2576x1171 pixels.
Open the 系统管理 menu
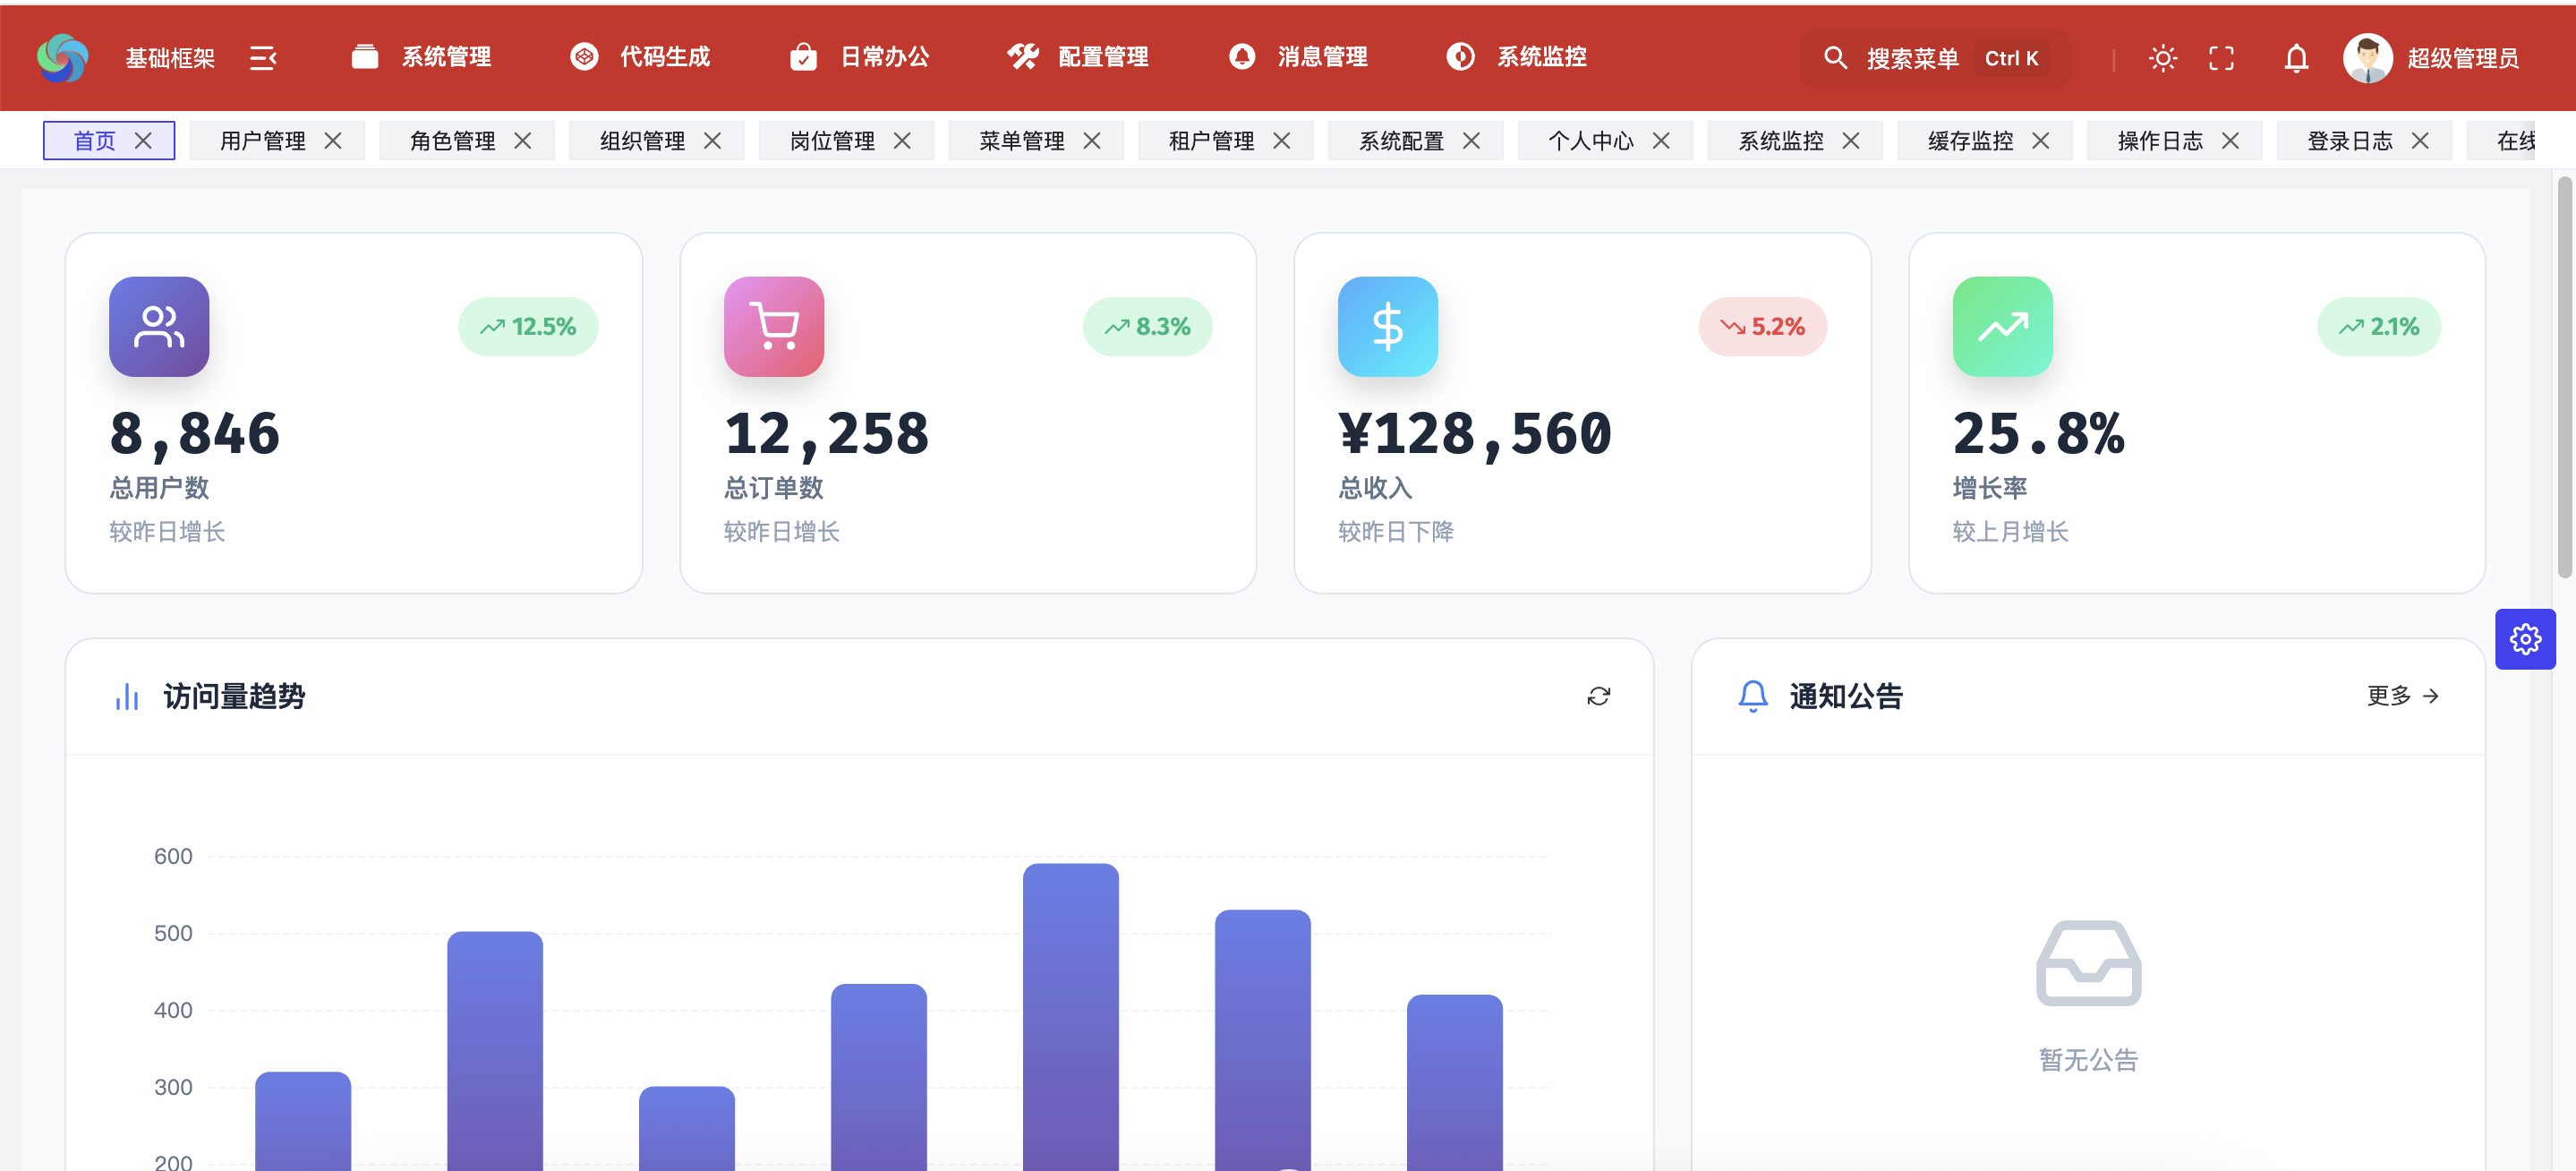tap(421, 57)
